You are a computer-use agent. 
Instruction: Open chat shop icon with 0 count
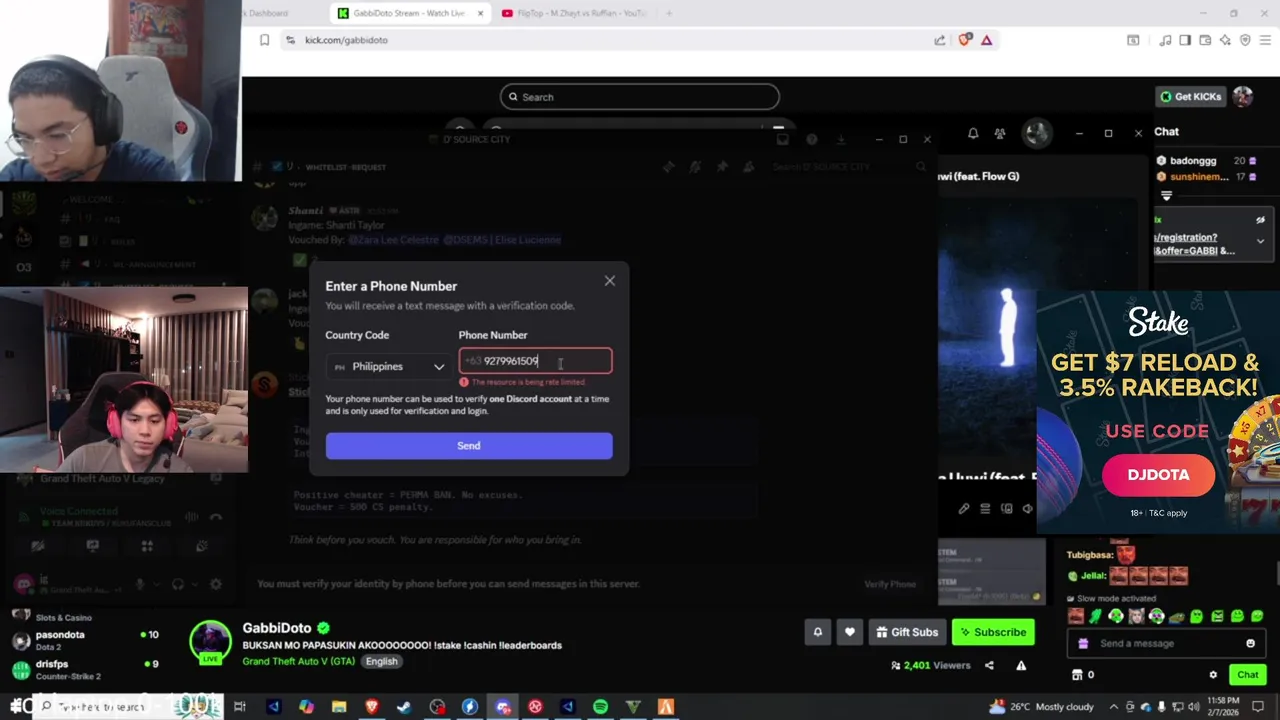(x=1082, y=675)
